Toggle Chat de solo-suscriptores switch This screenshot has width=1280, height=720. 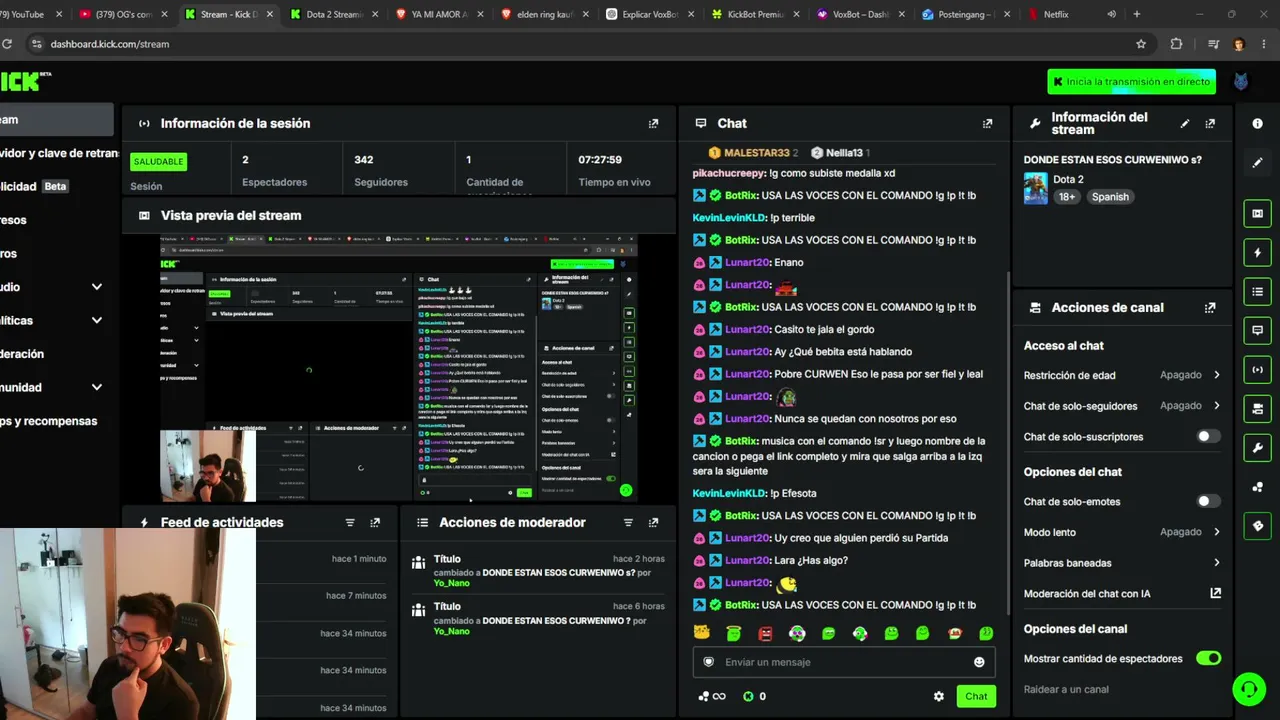pyautogui.click(x=1208, y=436)
